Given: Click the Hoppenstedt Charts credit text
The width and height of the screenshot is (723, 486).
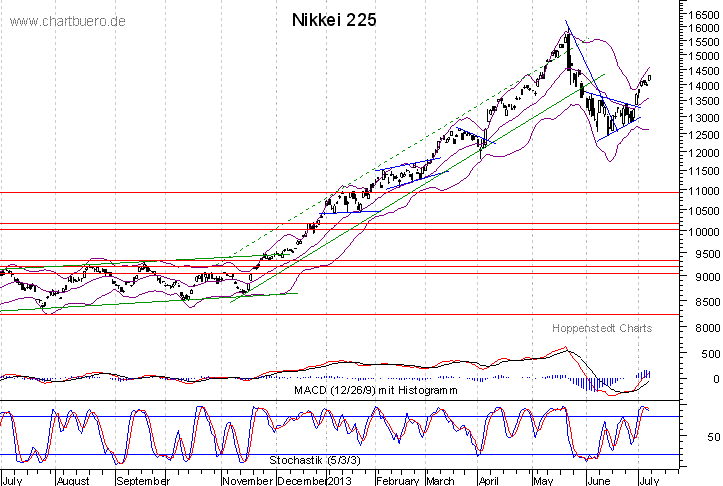Looking at the screenshot, I should pyautogui.click(x=601, y=328).
